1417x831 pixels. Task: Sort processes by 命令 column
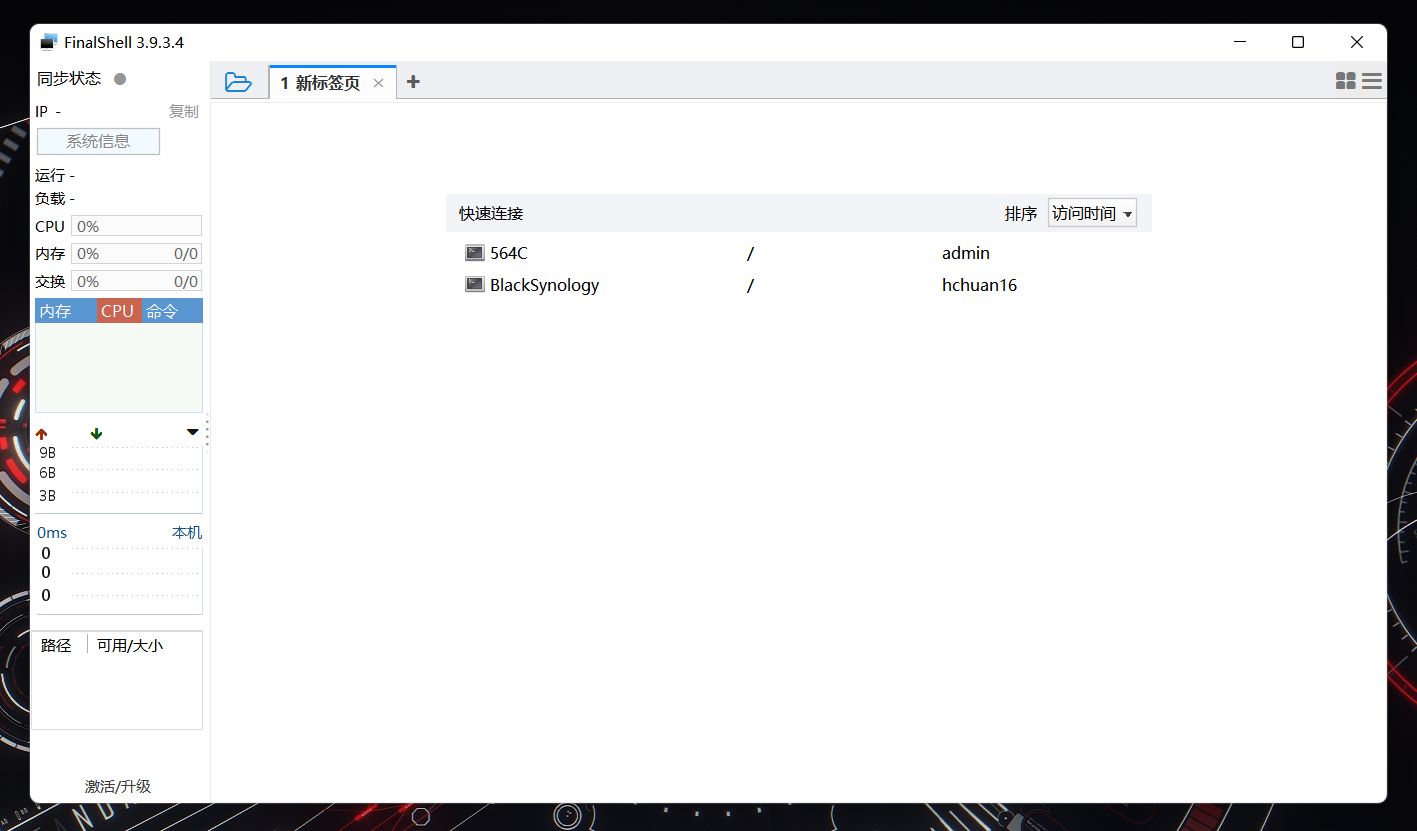(x=172, y=311)
